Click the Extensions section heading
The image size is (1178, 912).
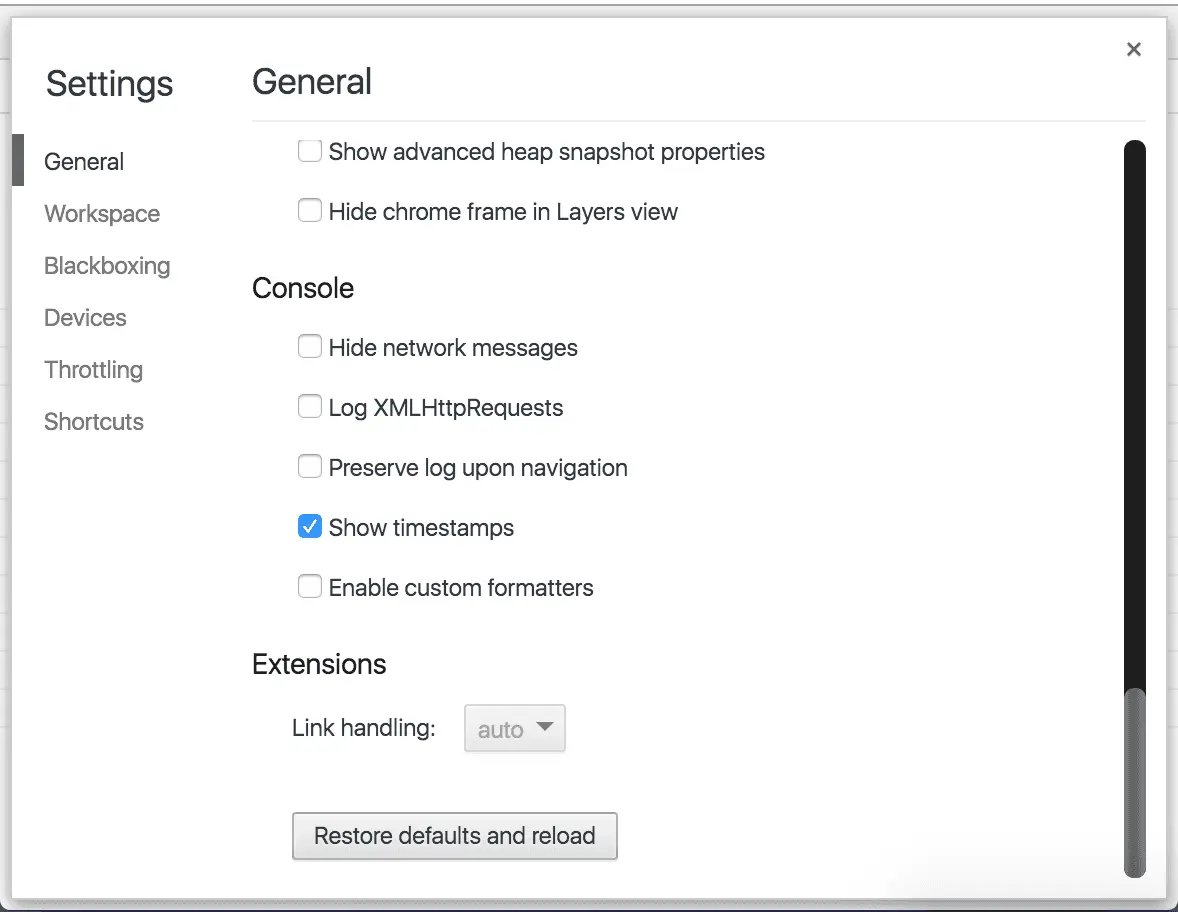[319, 664]
